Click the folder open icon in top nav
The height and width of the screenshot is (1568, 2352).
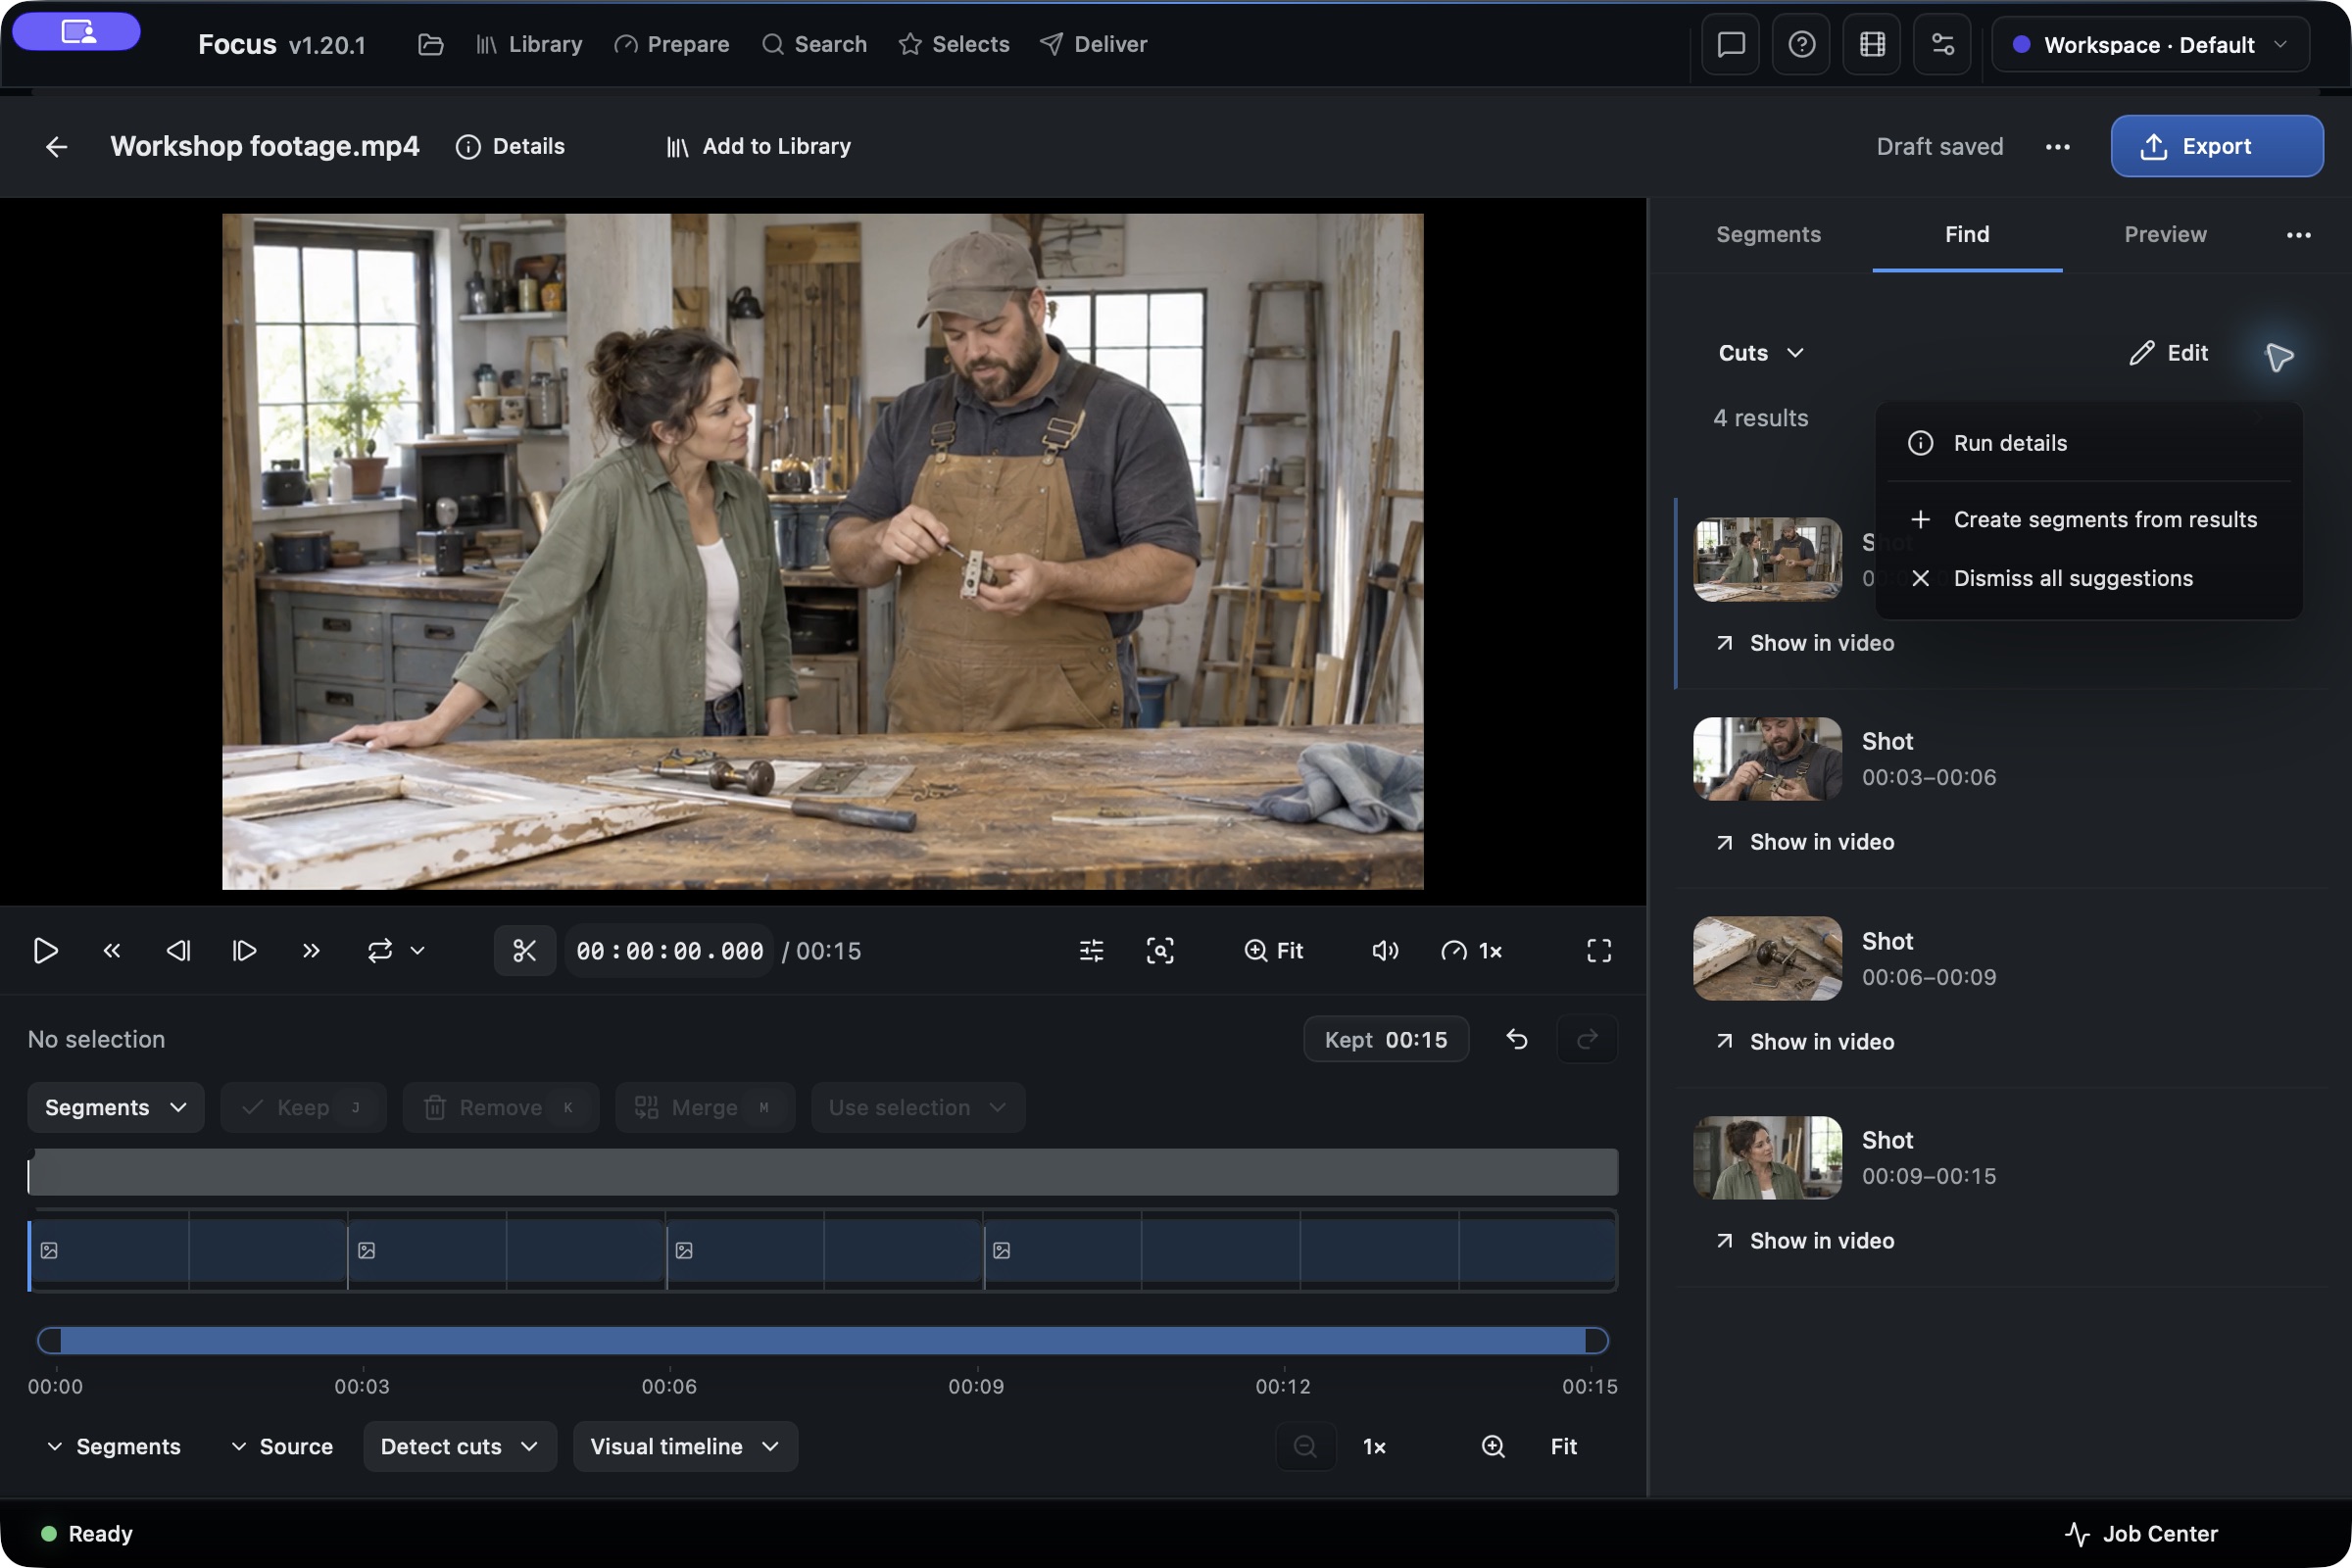click(x=430, y=44)
